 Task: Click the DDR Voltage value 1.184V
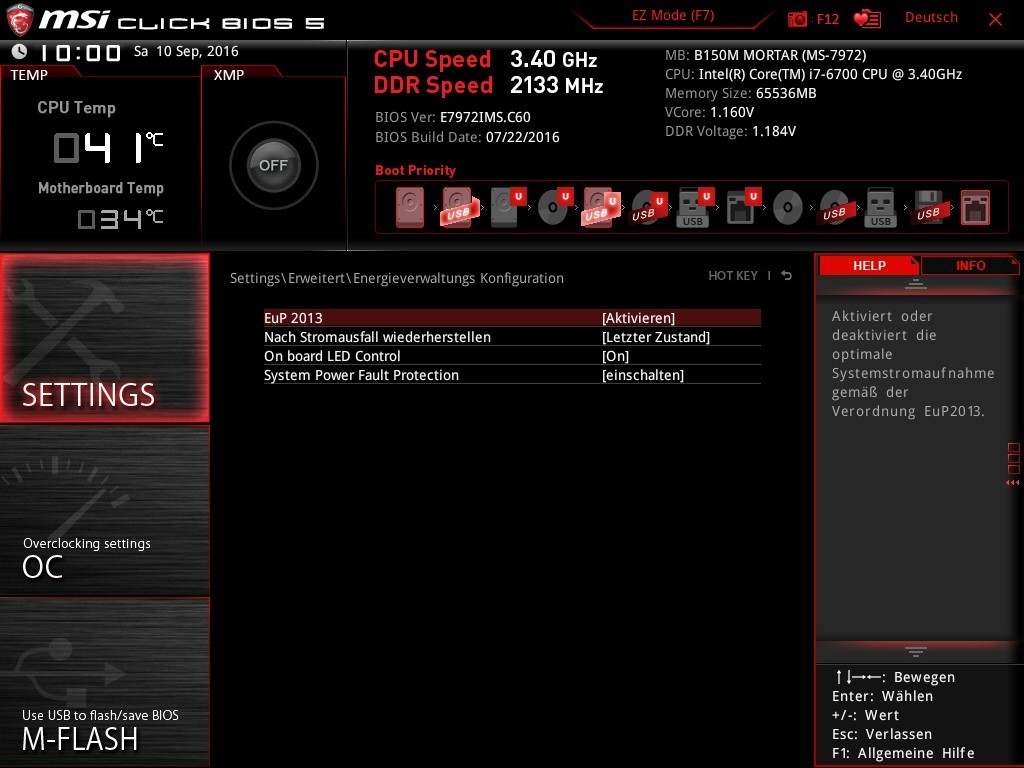point(774,131)
